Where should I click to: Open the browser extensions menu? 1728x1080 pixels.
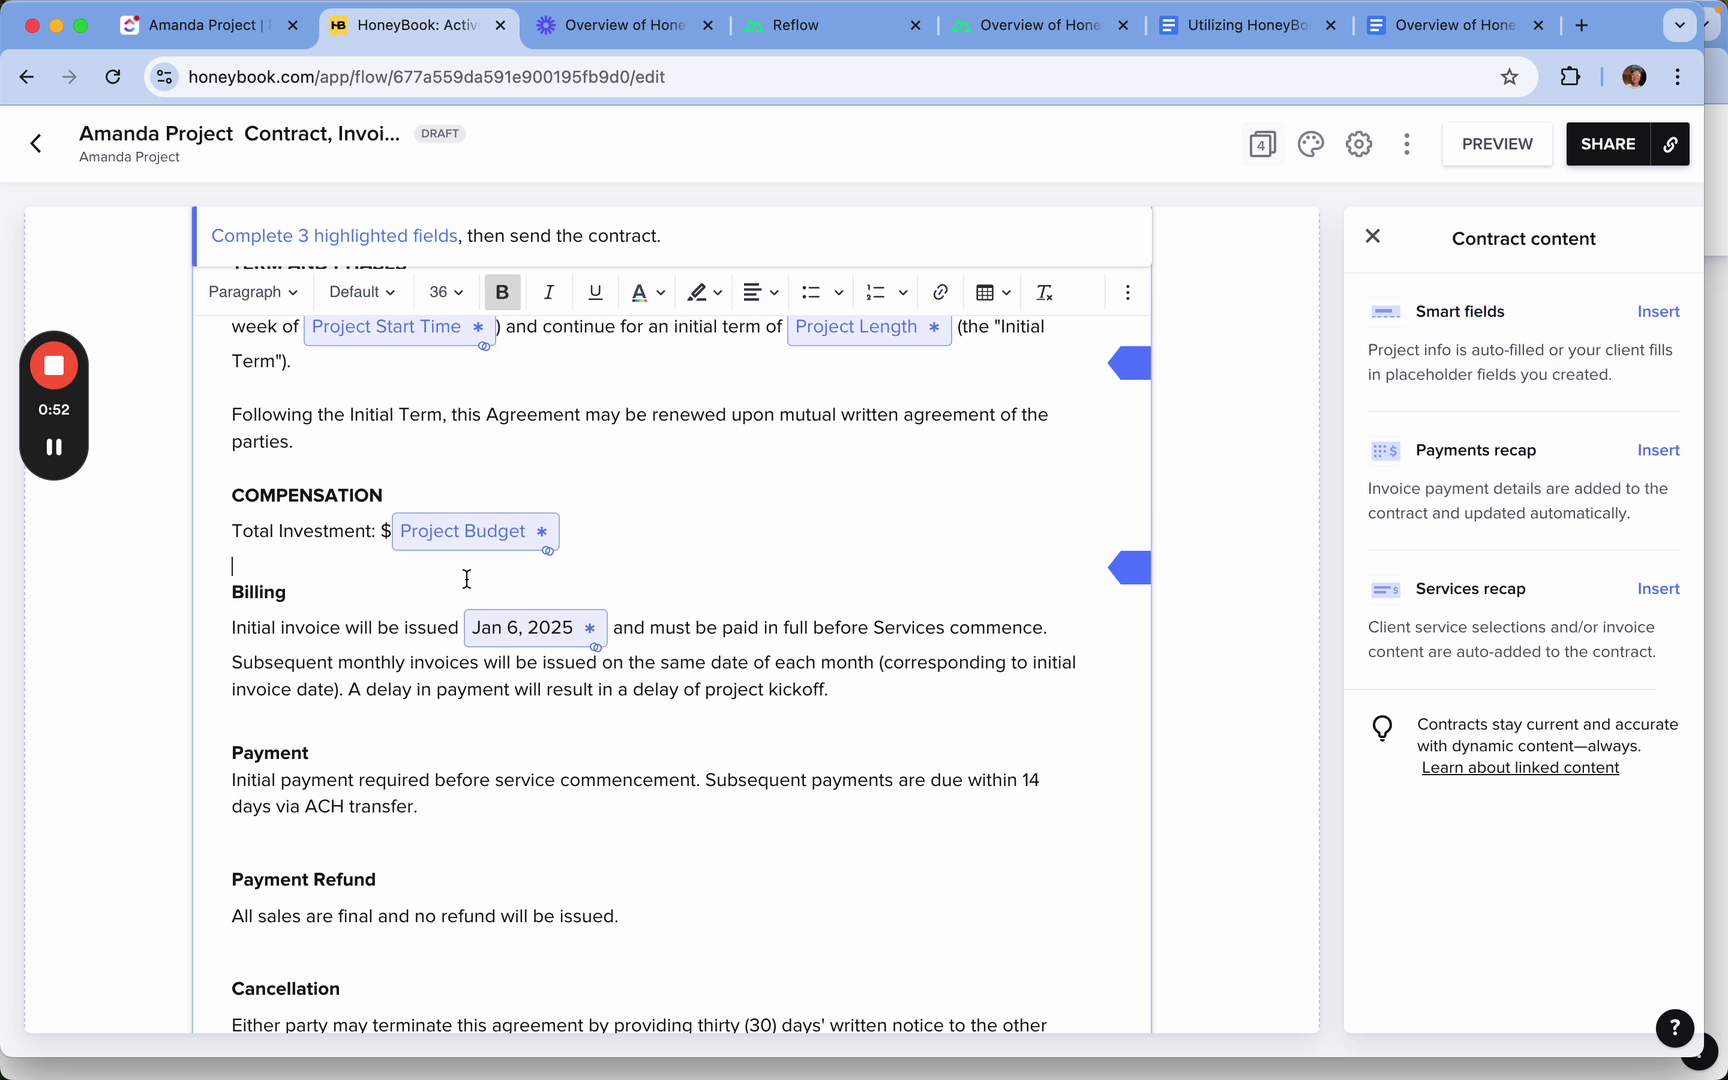coord(1570,77)
